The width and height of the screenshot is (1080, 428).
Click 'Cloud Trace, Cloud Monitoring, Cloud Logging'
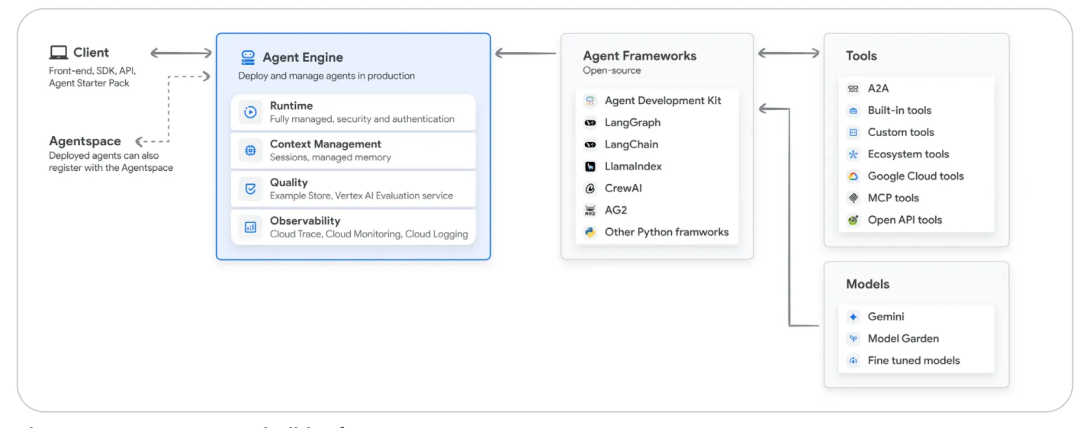(x=369, y=234)
